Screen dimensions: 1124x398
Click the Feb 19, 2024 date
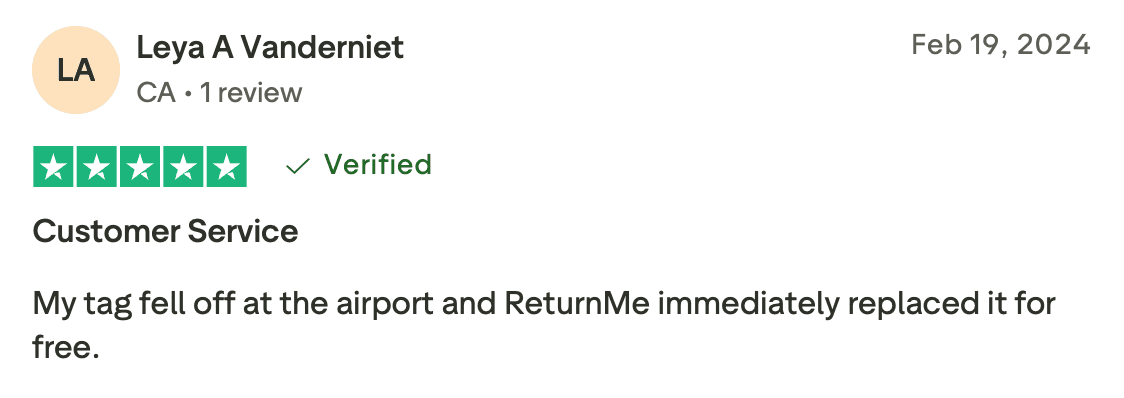click(x=1001, y=45)
